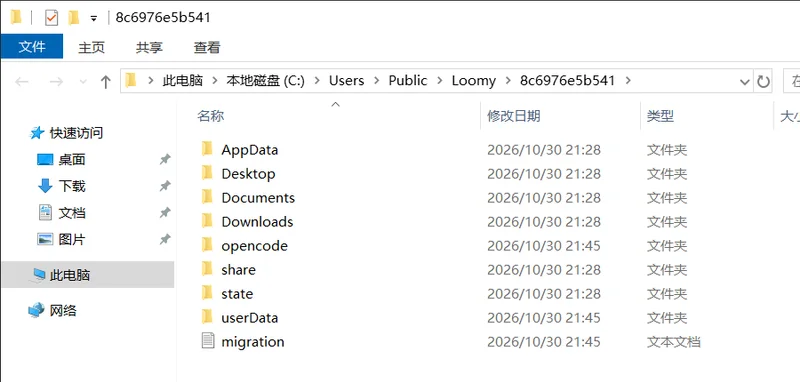
Task: Select the Downloads folder icon
Action: pyautogui.click(x=207, y=221)
